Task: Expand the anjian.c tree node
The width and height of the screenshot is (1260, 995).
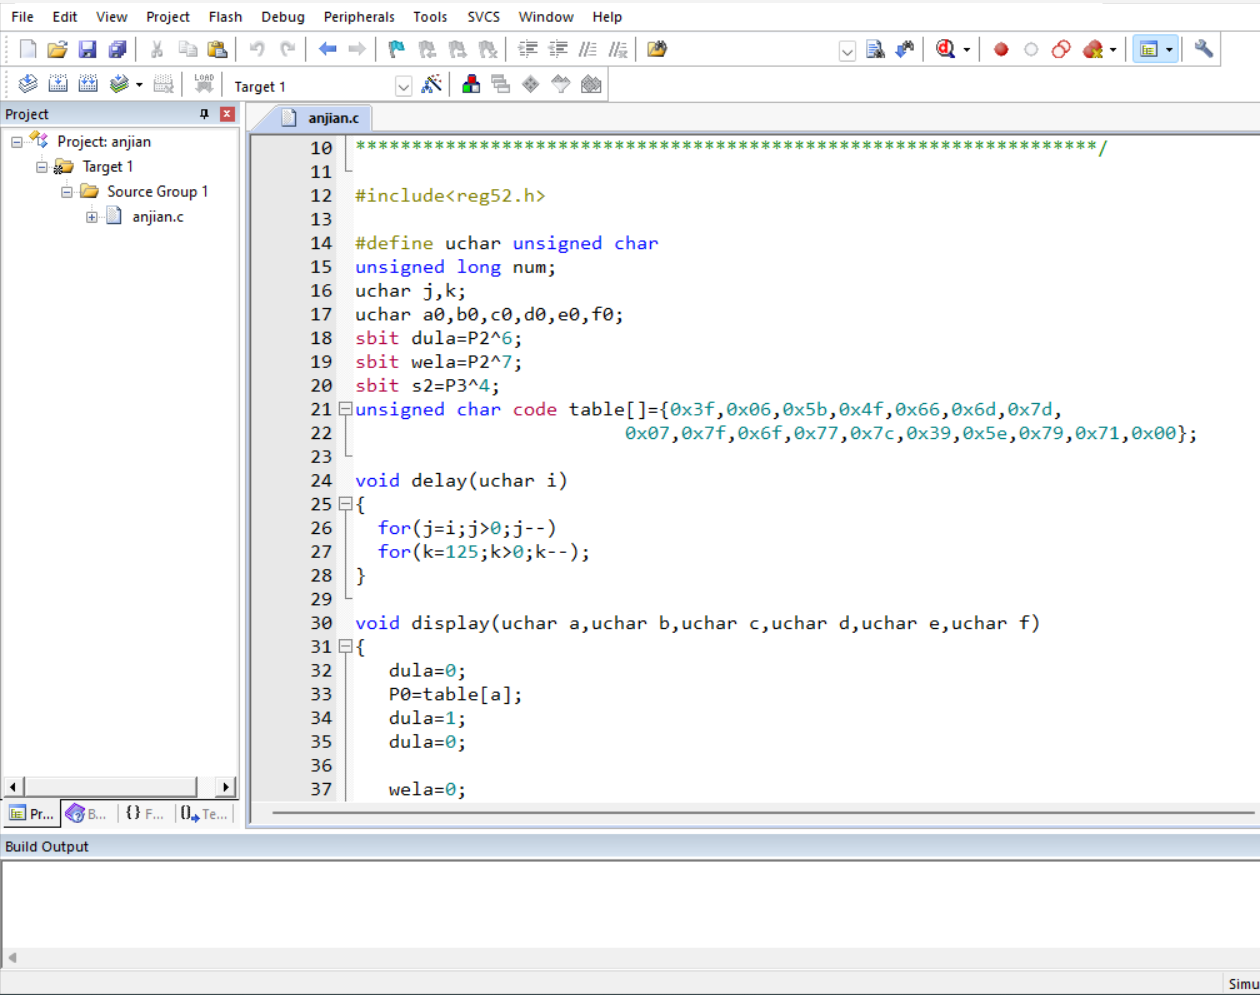Action: 92,217
